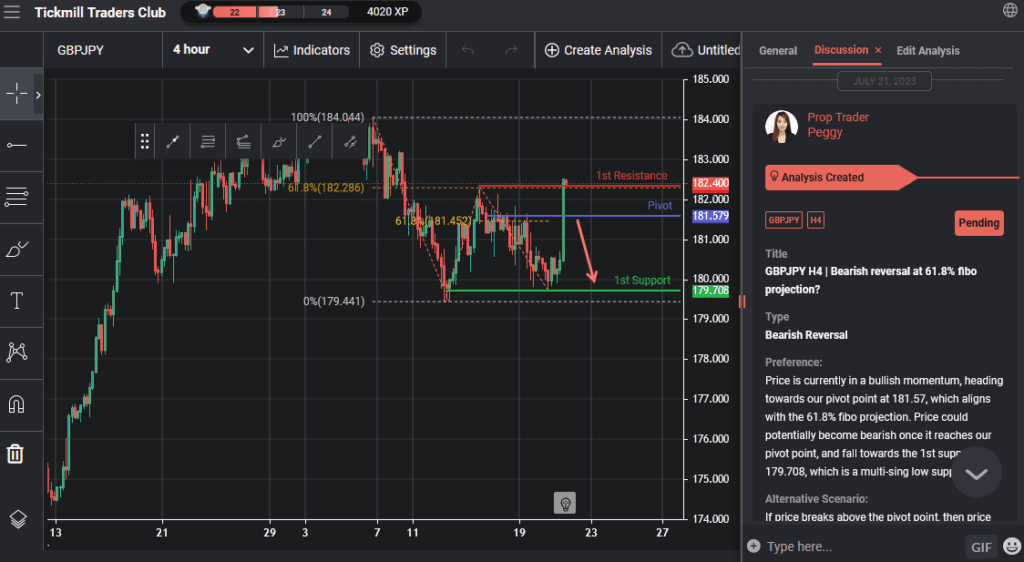Pick the trend-based Fib extension in floating toolbar
This screenshot has height=562, width=1024.
[243, 141]
